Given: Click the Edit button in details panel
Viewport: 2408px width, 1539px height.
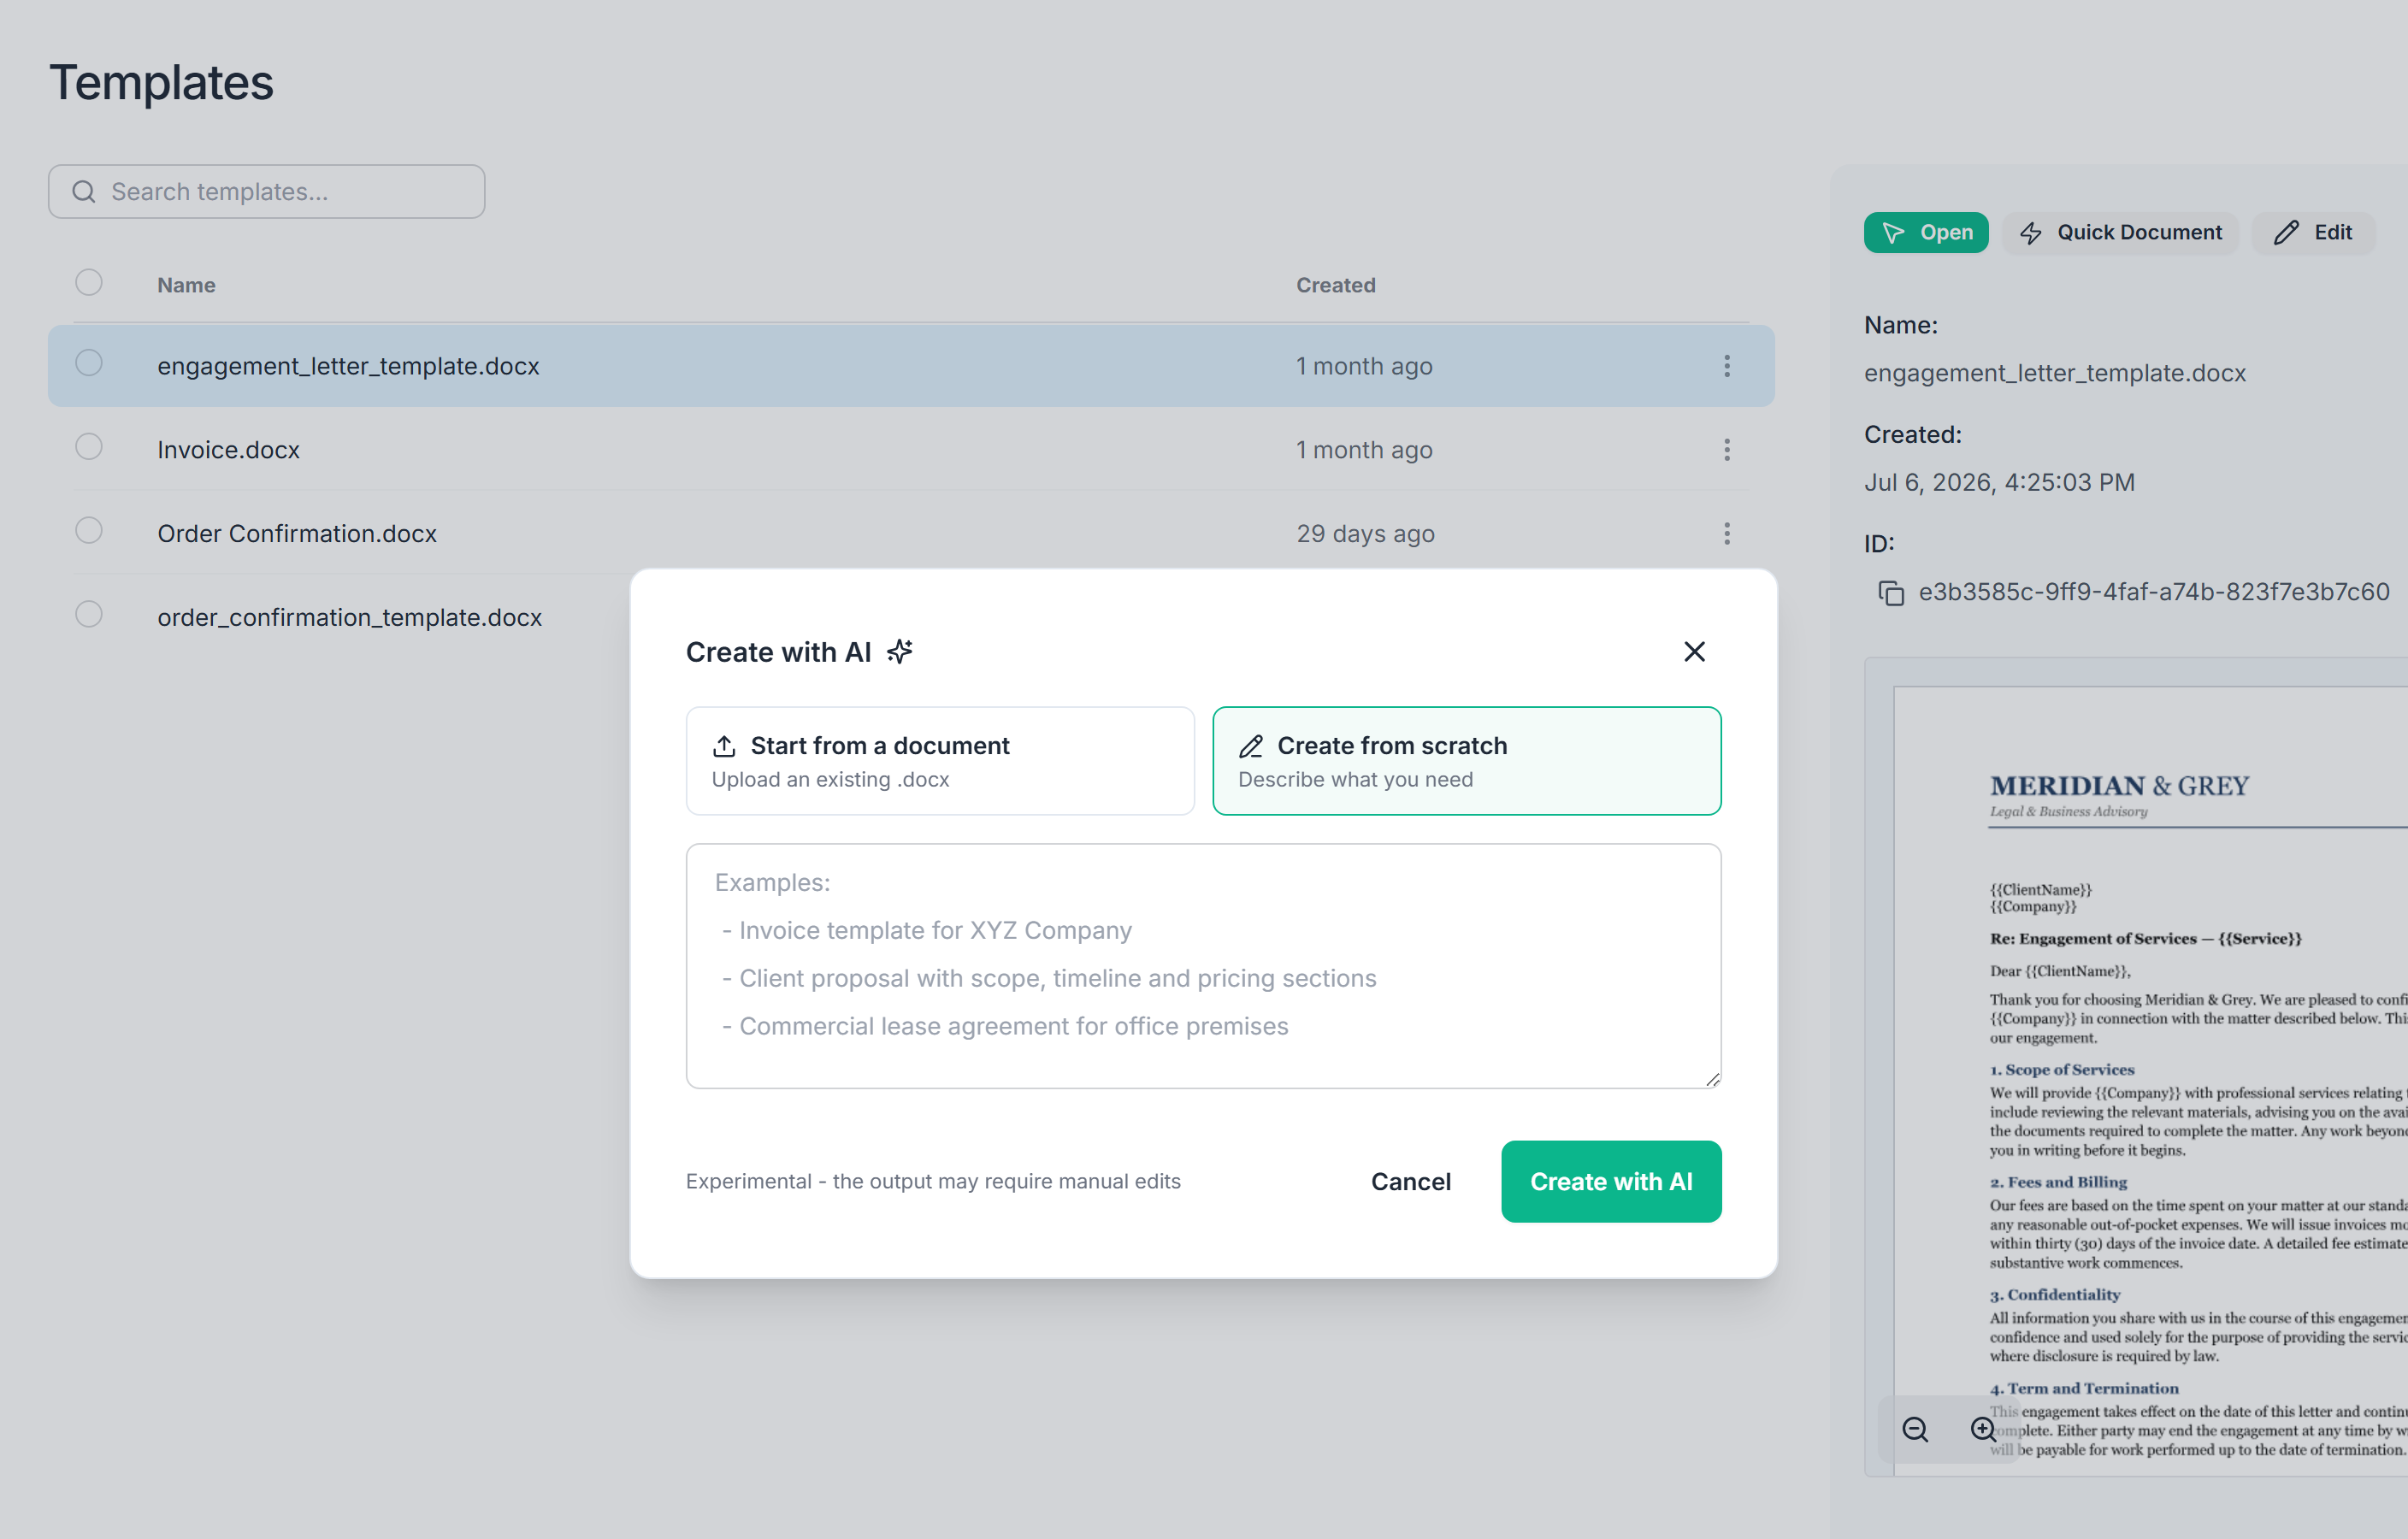Looking at the screenshot, I should click(x=2313, y=233).
